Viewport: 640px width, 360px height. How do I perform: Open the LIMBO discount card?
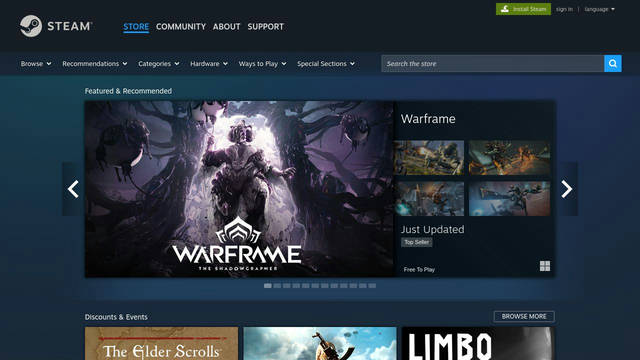coord(478,343)
